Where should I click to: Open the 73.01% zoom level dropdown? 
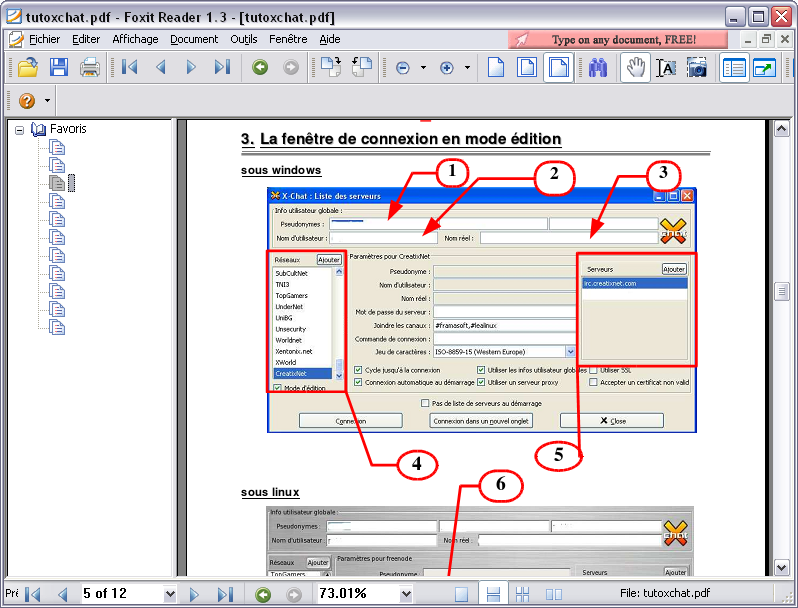tap(406, 594)
